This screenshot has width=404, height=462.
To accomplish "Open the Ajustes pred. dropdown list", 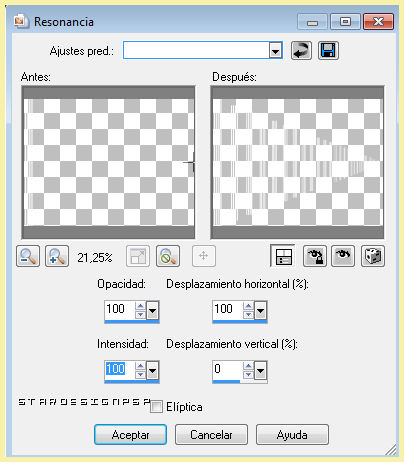I will [275, 51].
